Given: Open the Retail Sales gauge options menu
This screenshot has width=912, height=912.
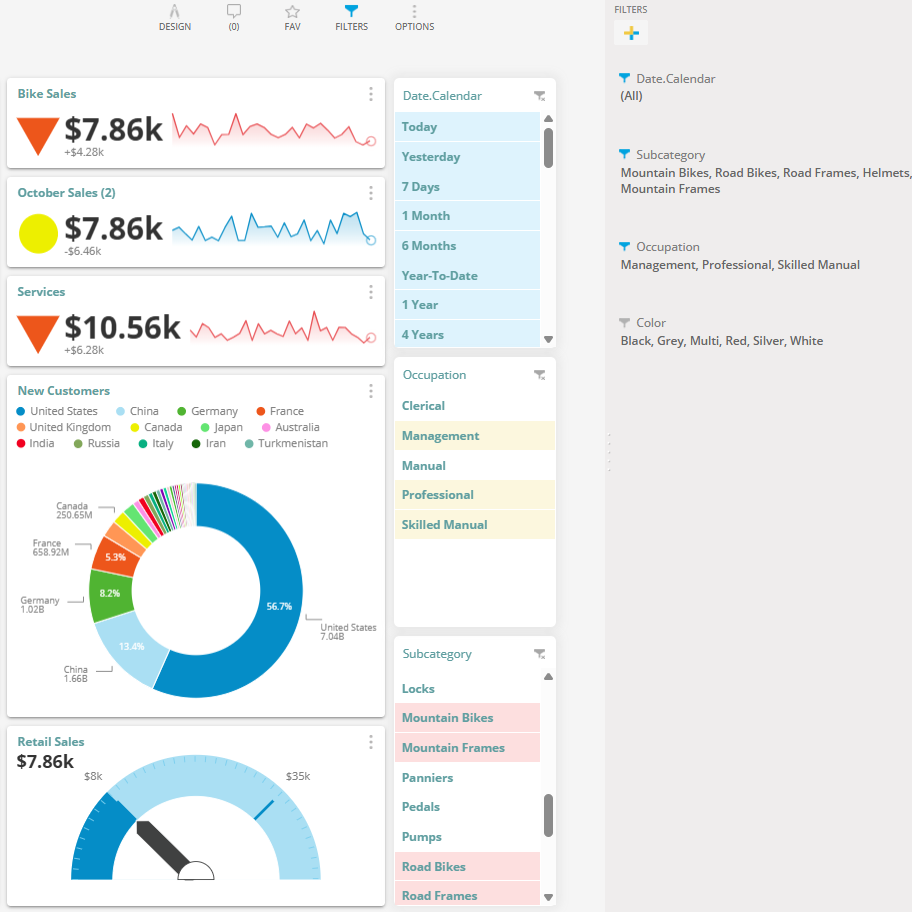Looking at the screenshot, I should pyautogui.click(x=370, y=742).
